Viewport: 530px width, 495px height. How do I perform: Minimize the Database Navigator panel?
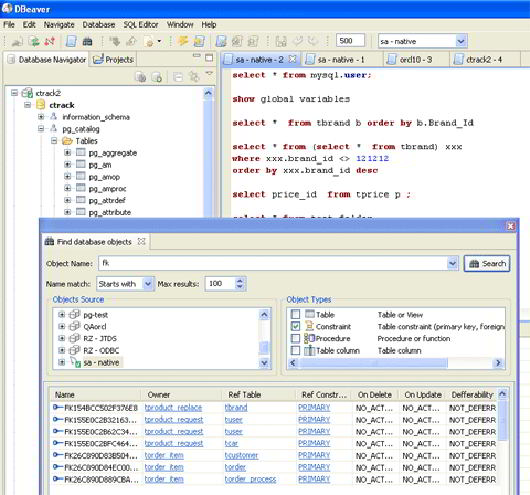coord(196,56)
